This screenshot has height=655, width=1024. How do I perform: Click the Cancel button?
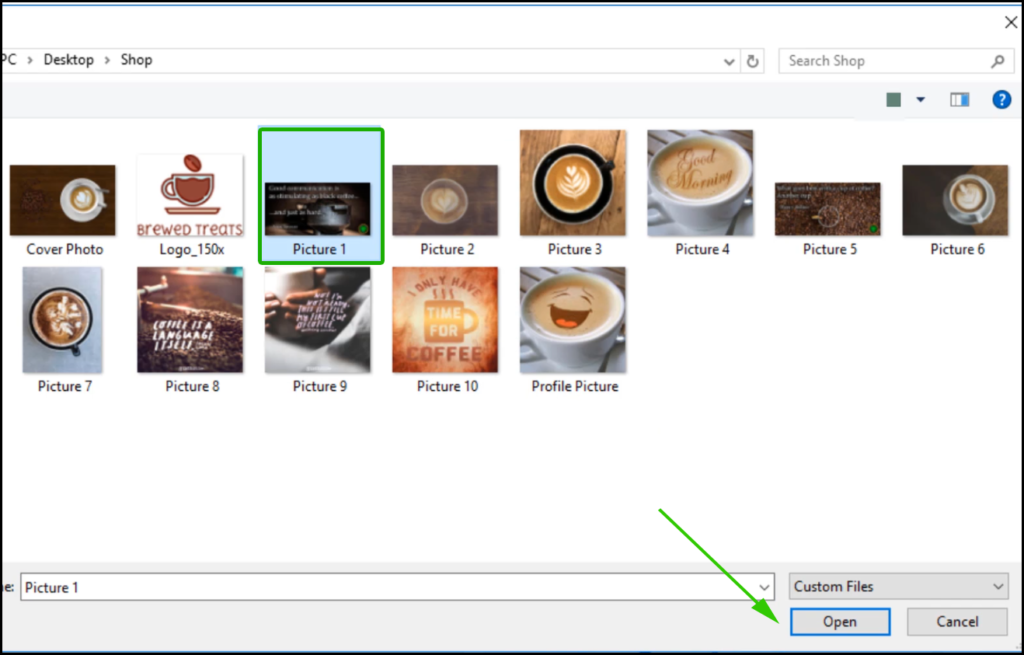click(957, 622)
